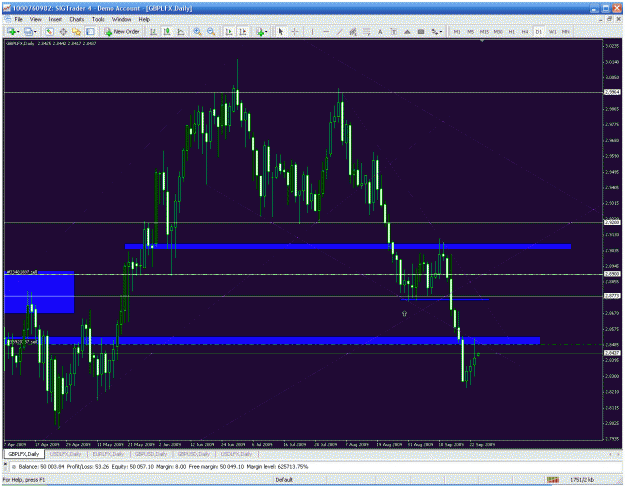Open the Help menu

[144, 19]
